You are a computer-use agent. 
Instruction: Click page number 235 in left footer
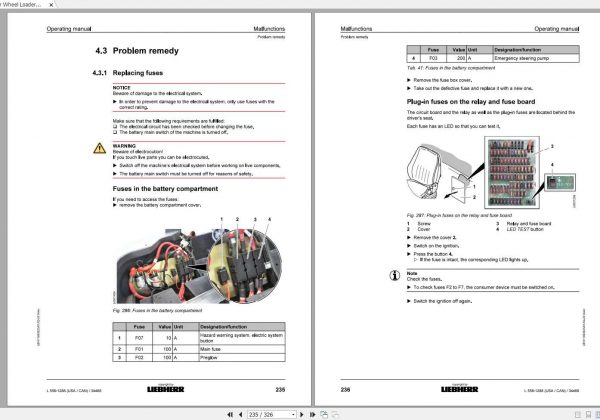(280, 390)
